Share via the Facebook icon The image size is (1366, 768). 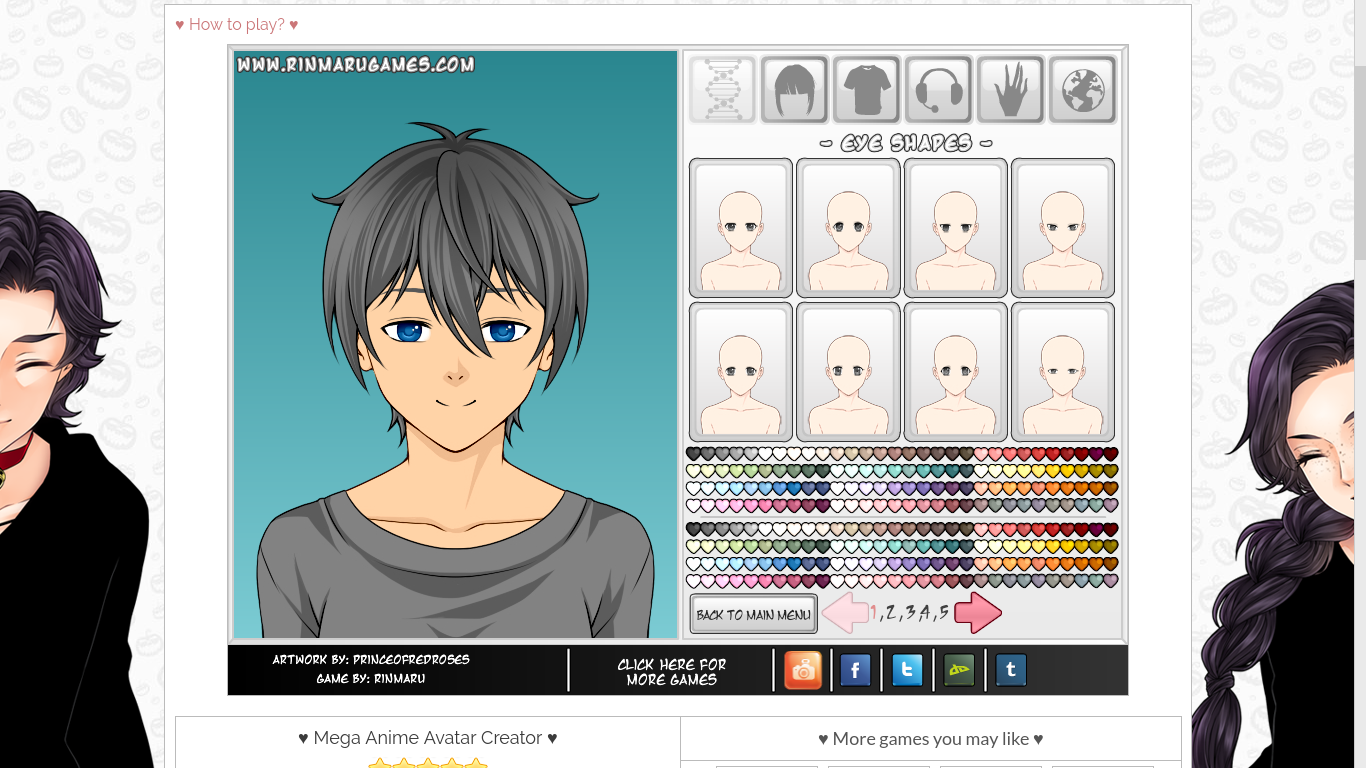point(855,670)
